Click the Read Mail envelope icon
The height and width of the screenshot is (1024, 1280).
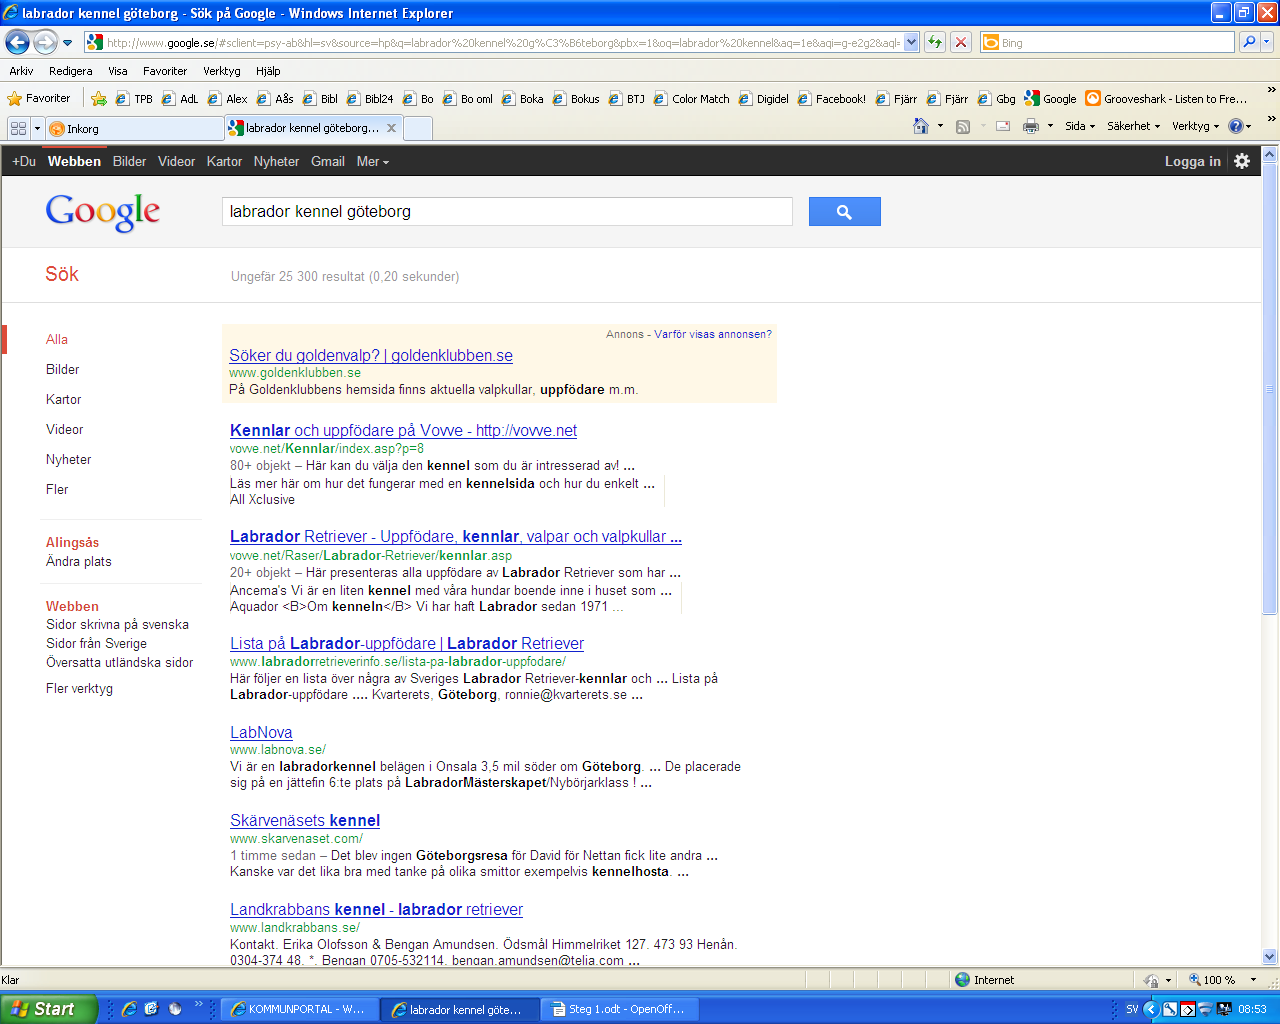click(1003, 126)
